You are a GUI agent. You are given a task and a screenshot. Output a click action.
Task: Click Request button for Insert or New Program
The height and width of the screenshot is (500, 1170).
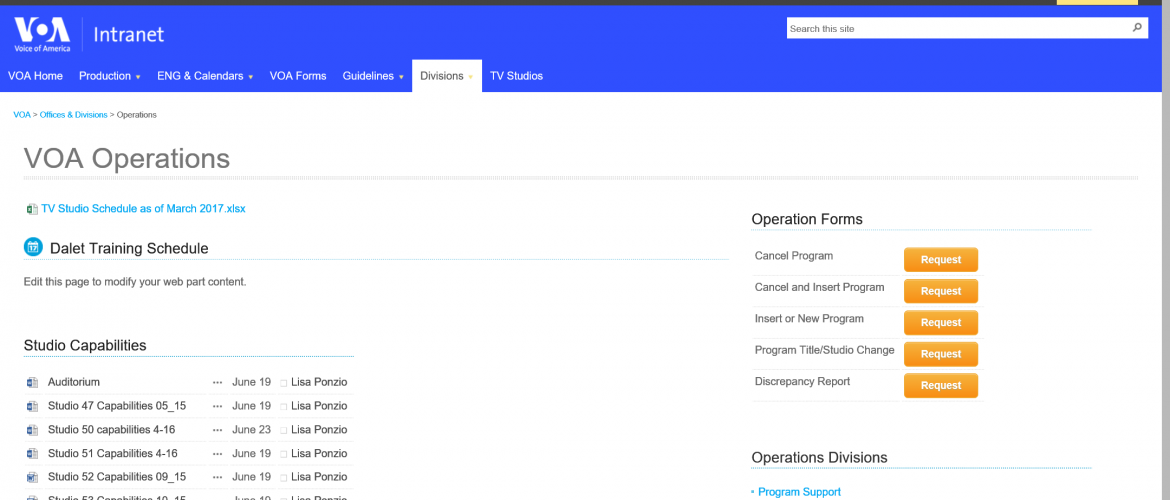pyautogui.click(x=941, y=322)
